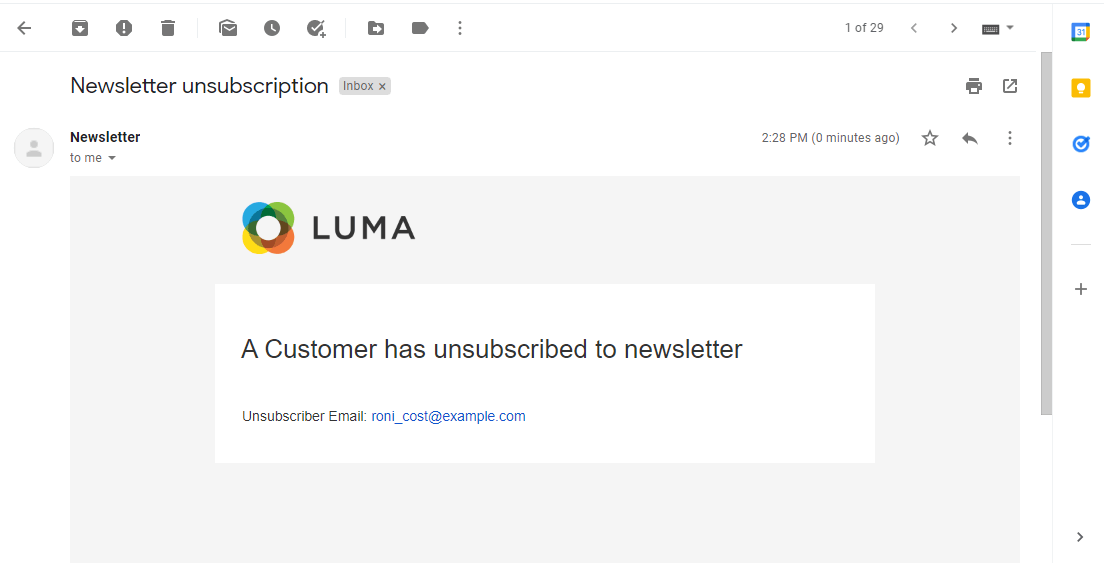1104x563 pixels.
Task: Mark the email as unread
Action: pyautogui.click(x=228, y=28)
